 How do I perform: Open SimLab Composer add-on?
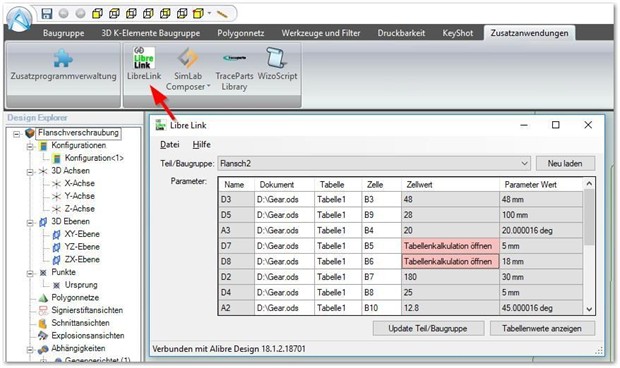coord(187,70)
